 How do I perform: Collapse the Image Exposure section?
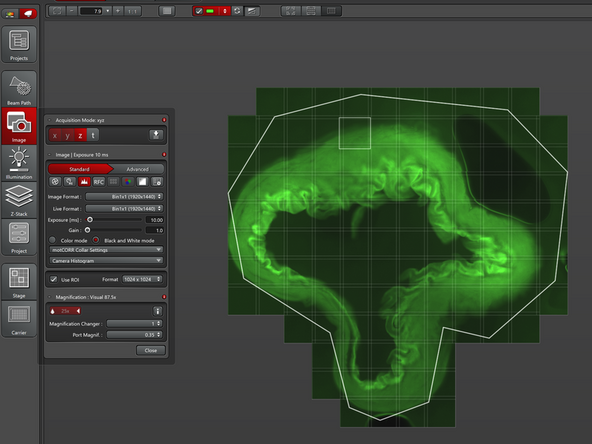[x=50, y=155]
